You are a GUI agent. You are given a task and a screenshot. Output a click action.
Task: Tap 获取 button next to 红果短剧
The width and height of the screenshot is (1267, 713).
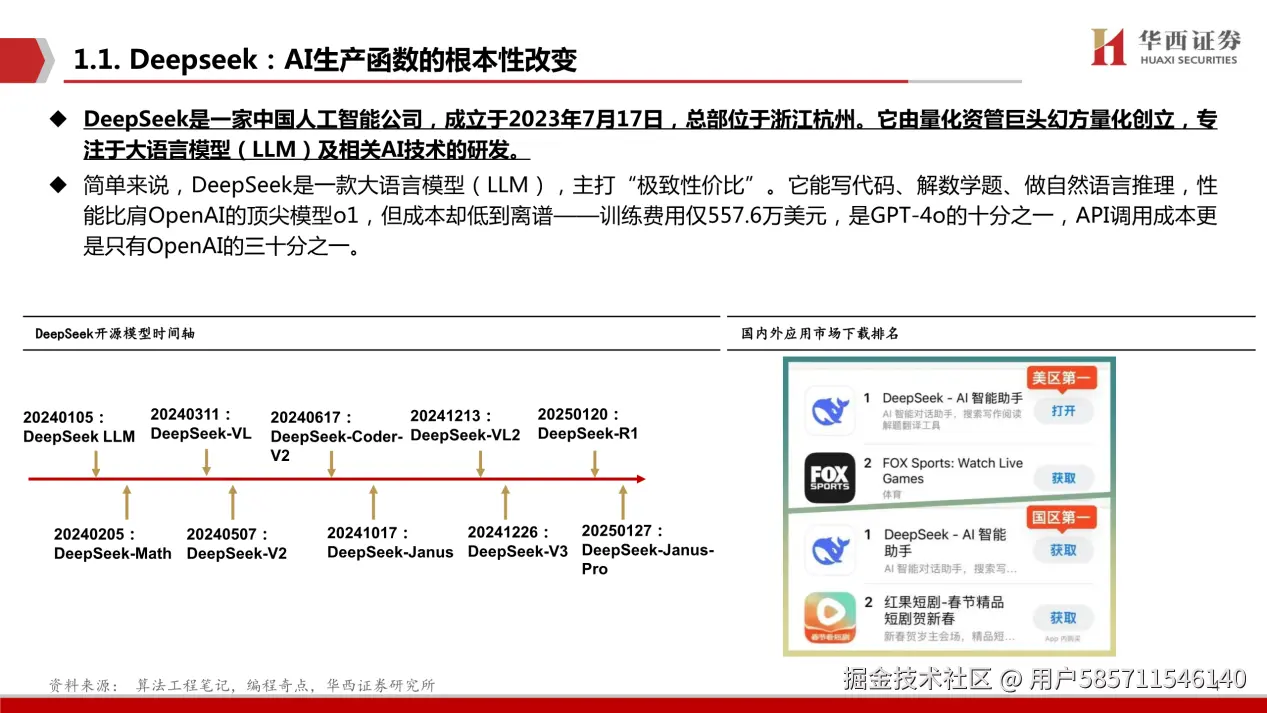tap(1063, 618)
